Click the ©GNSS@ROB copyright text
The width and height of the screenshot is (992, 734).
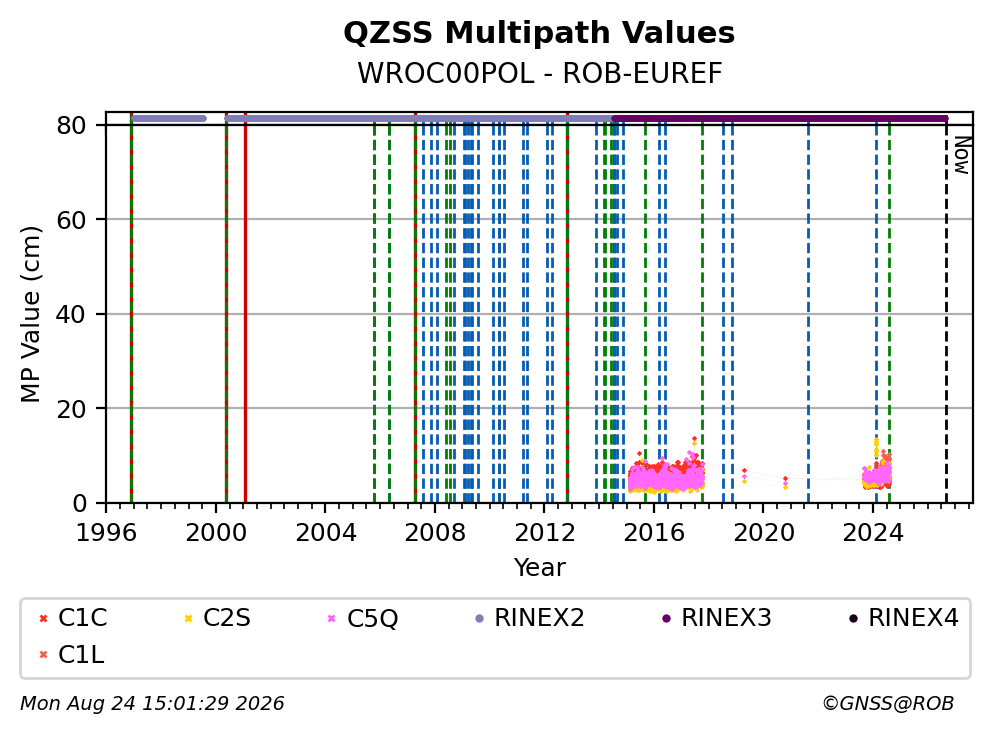point(888,704)
